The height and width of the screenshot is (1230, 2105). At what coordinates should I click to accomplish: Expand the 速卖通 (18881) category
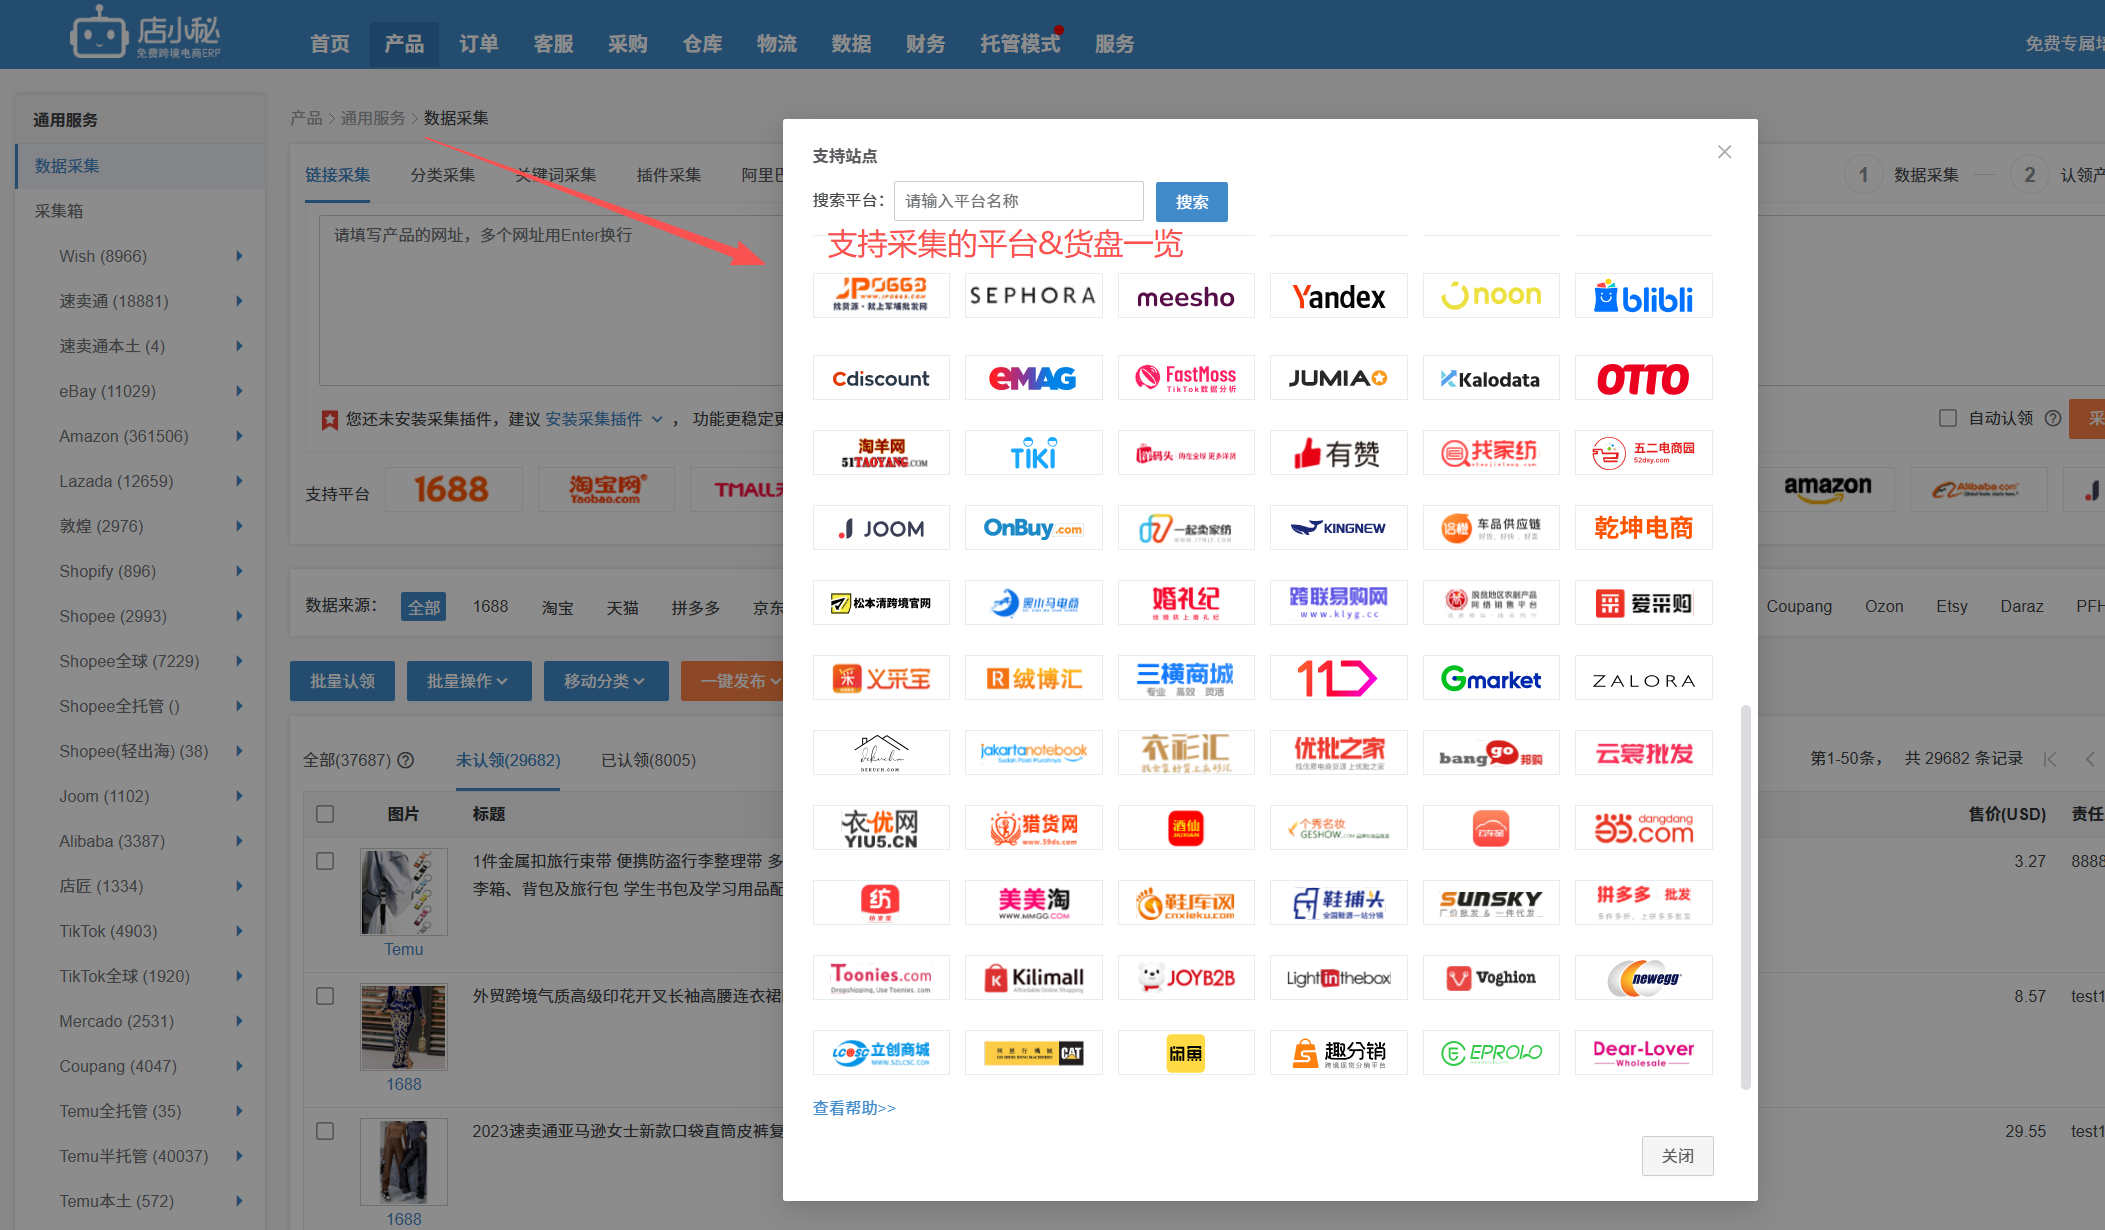(x=239, y=301)
